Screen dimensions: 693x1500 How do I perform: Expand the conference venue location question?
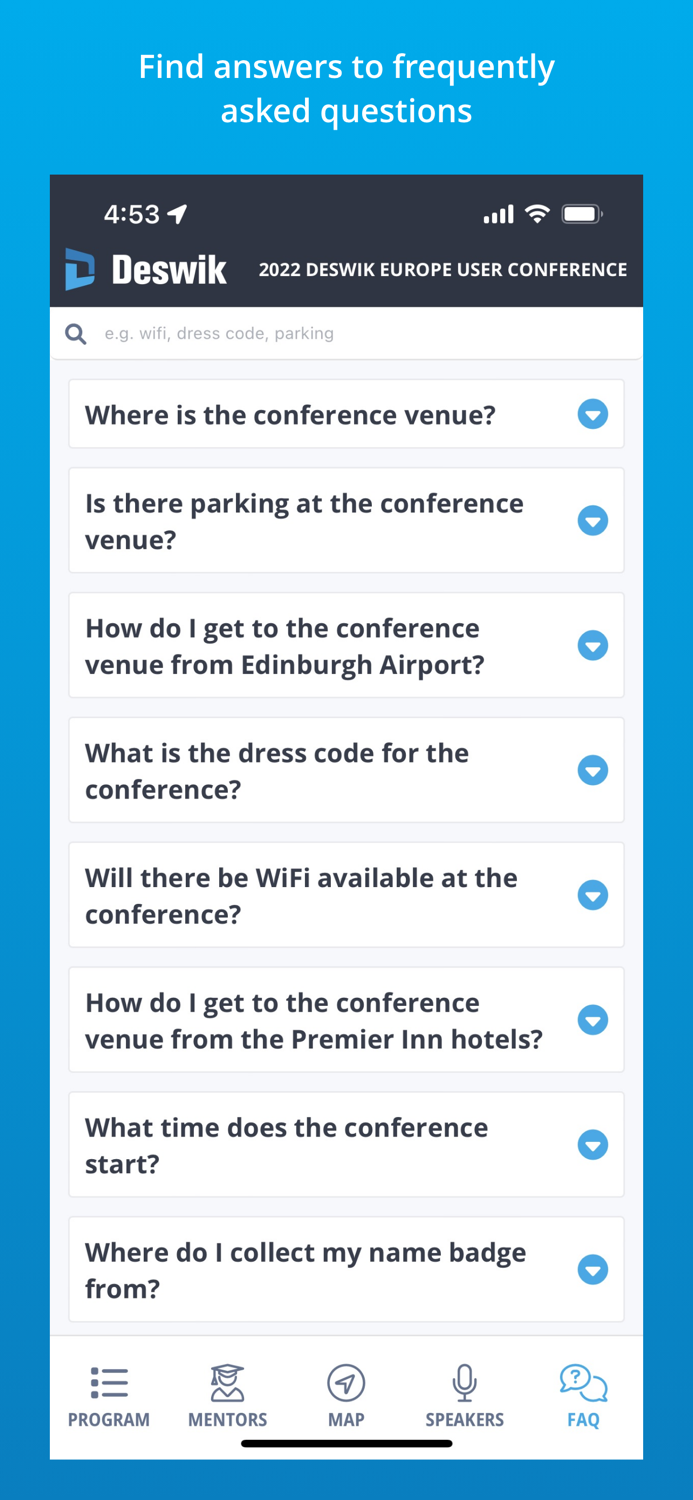593,414
